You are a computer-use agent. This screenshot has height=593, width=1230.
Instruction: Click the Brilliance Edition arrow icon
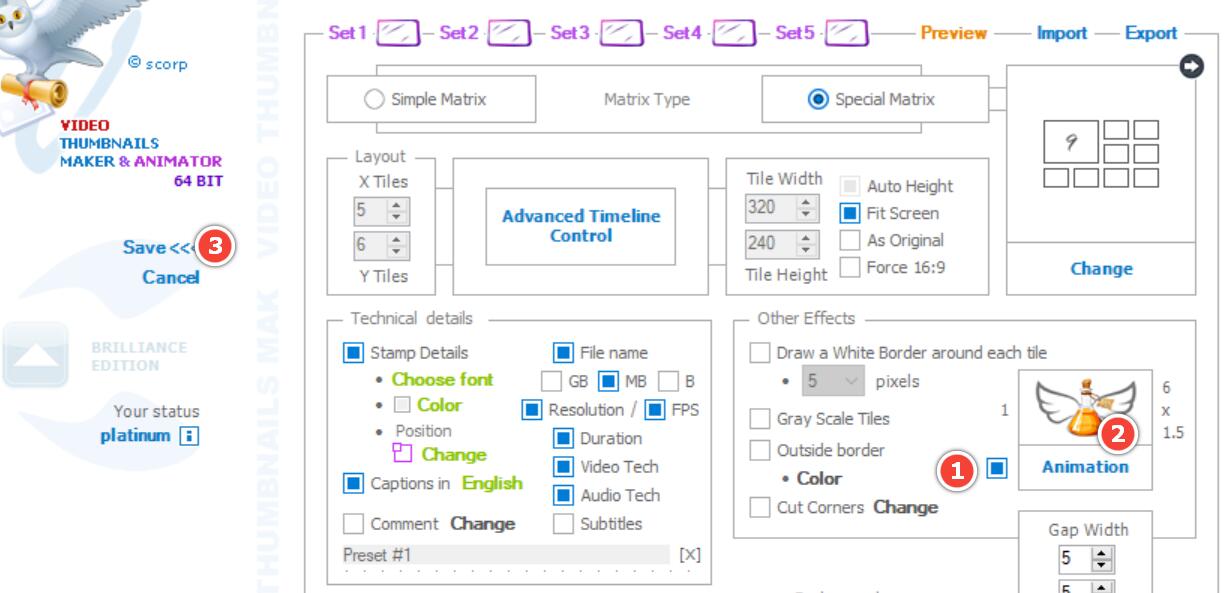coord(35,355)
